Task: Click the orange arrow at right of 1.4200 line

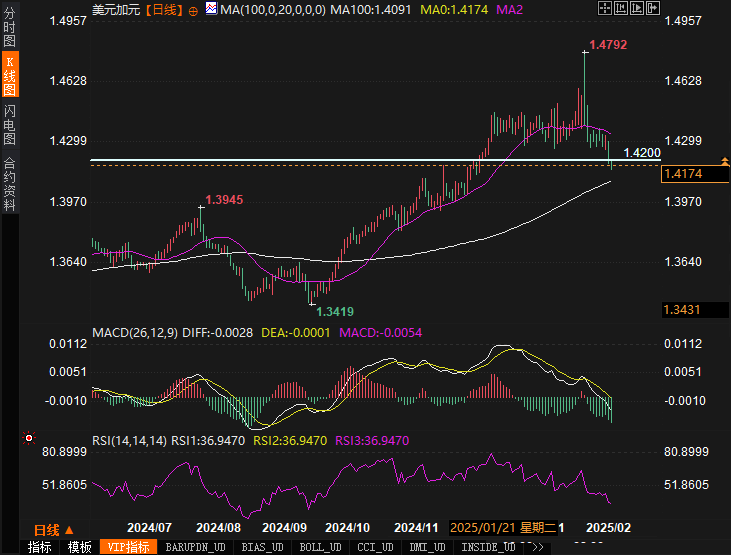Action: tap(724, 160)
